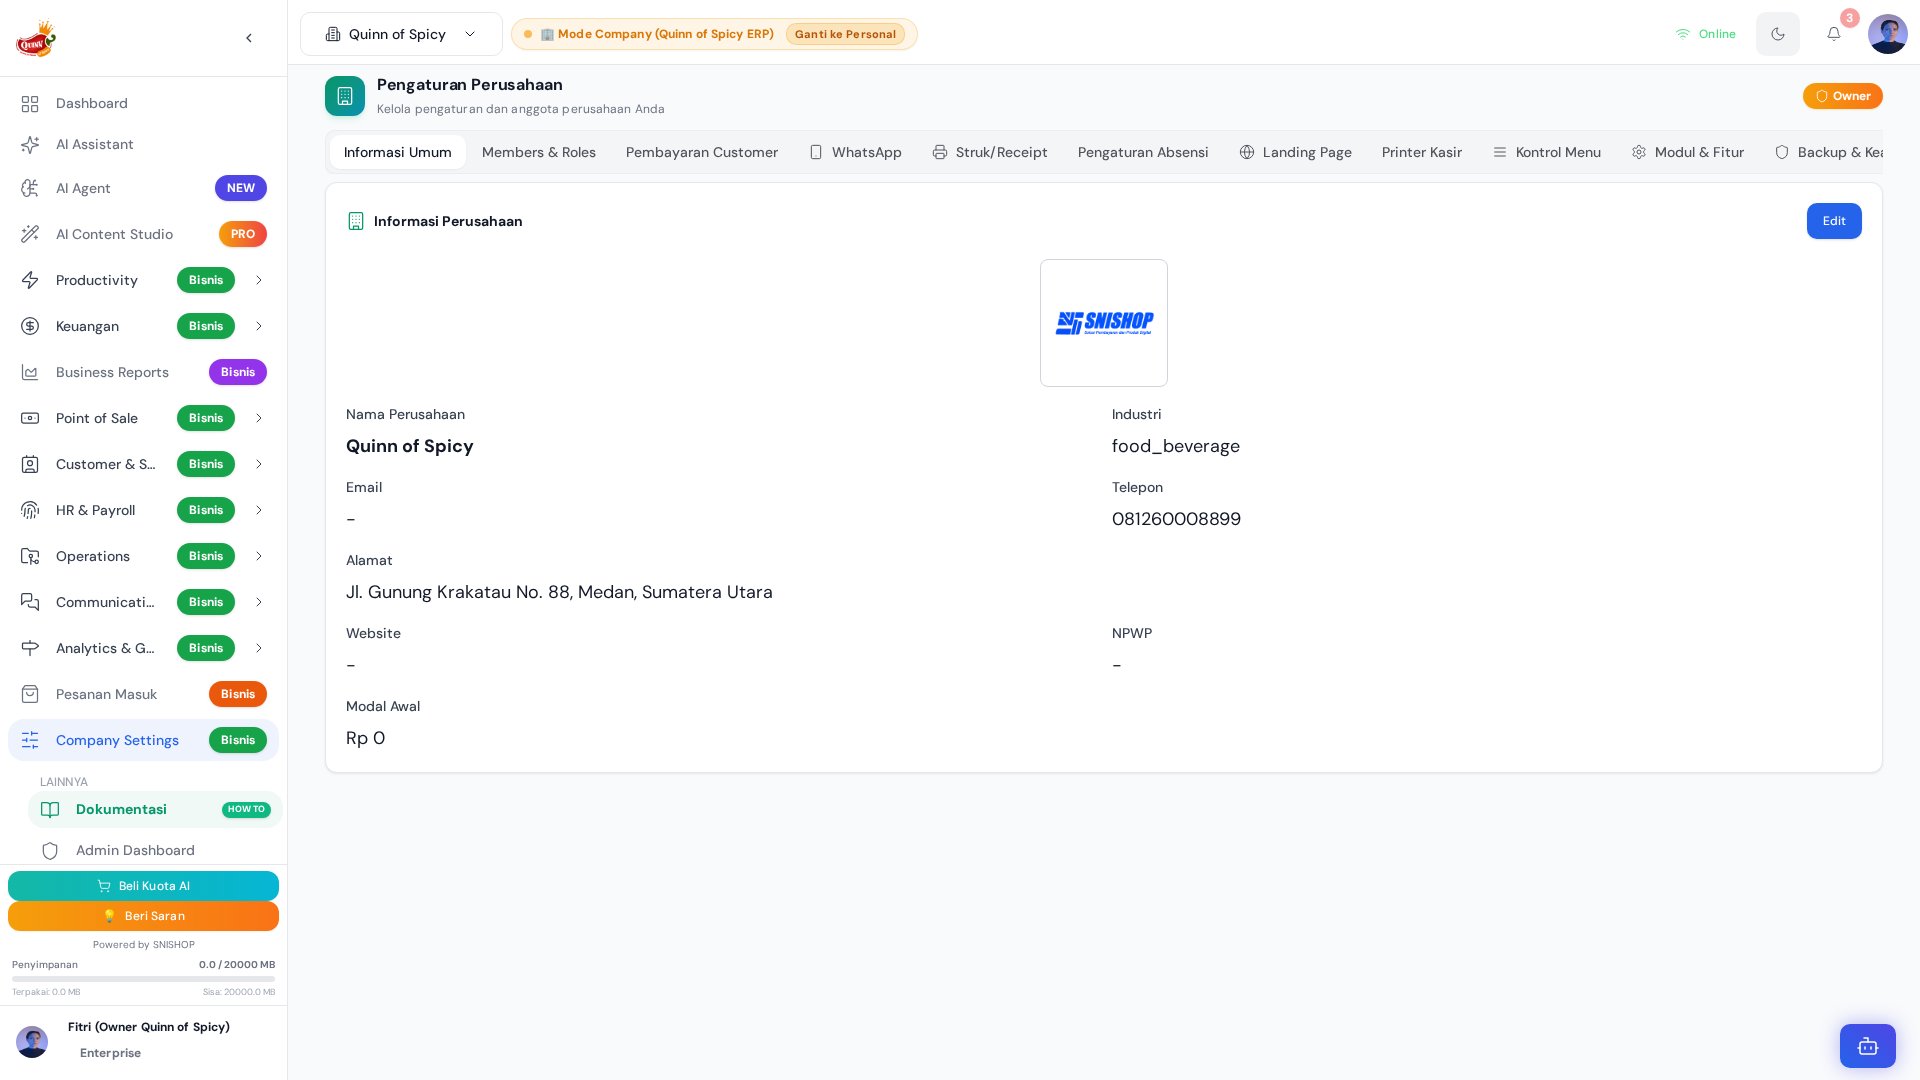This screenshot has height=1080, width=1920.
Task: Click the Dokumentasi book icon
Action: 50,810
